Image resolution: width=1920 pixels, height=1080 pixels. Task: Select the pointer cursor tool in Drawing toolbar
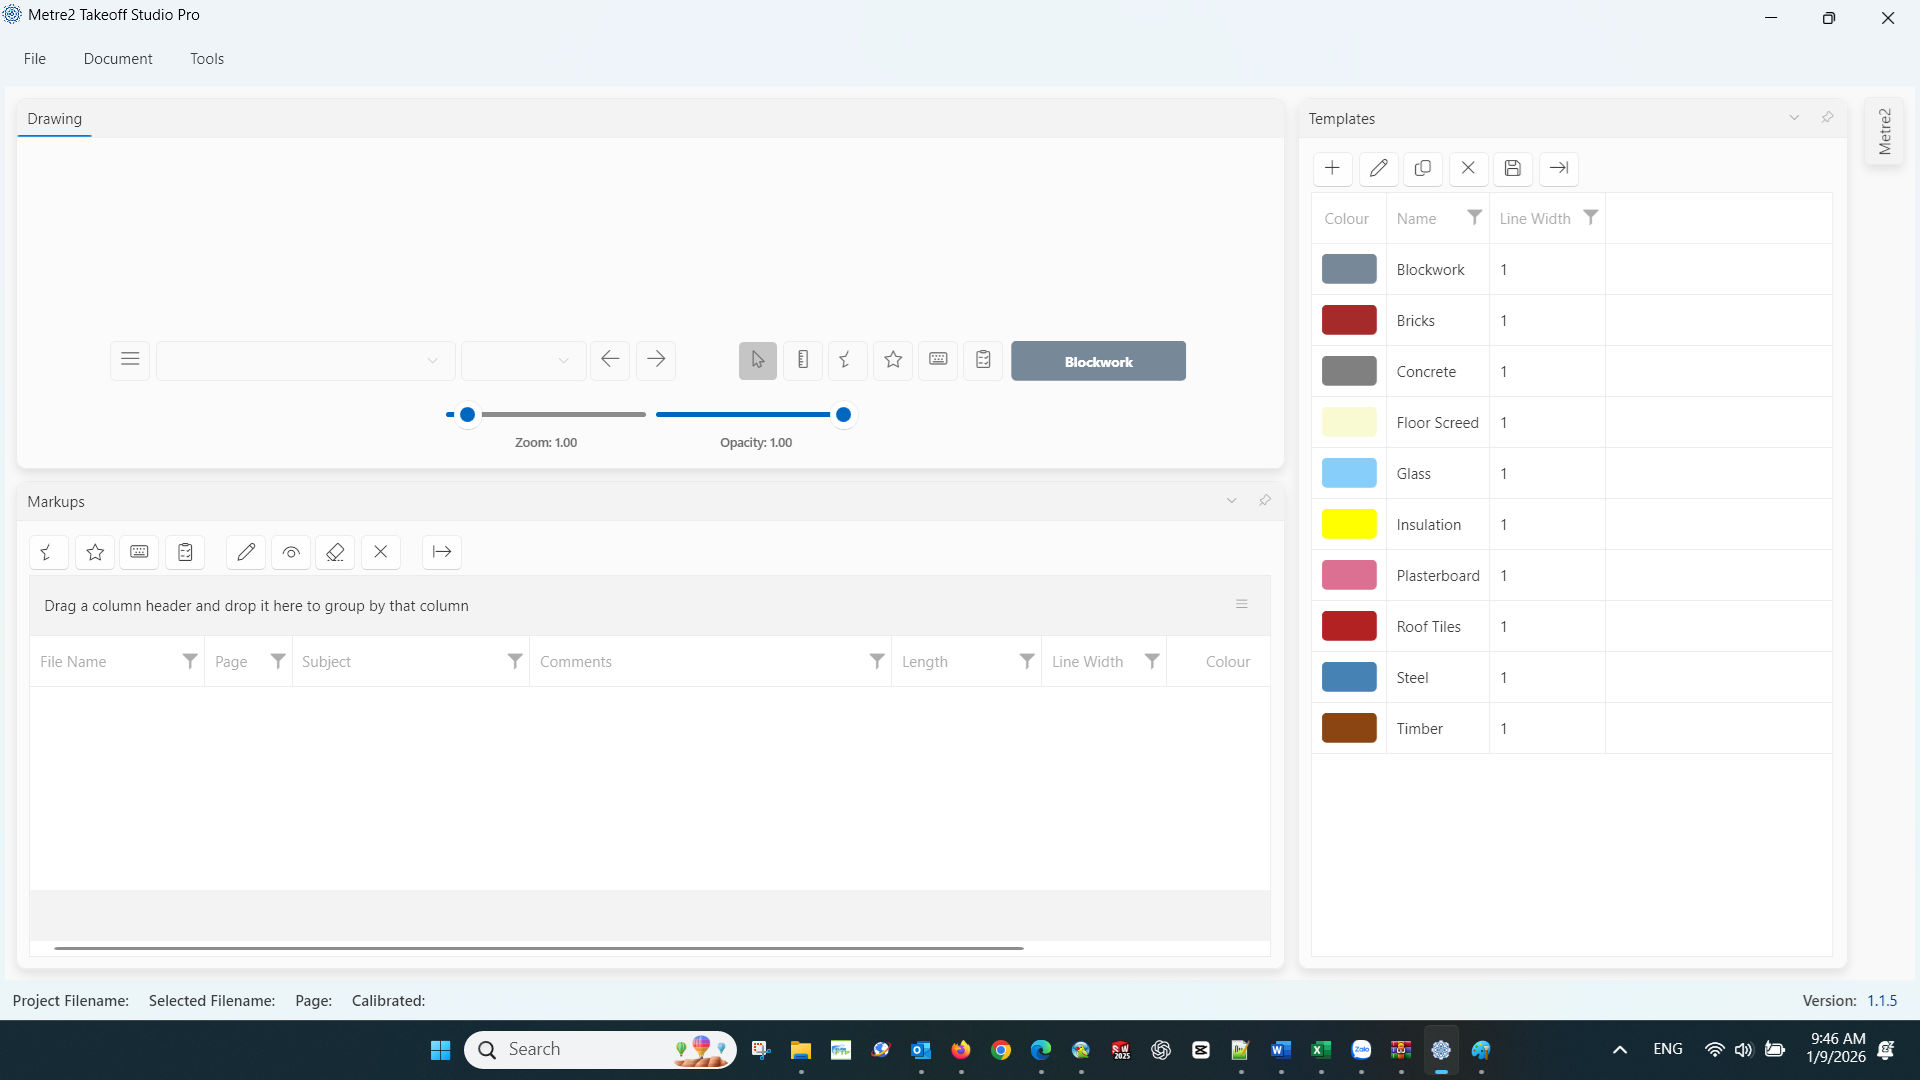(x=757, y=360)
